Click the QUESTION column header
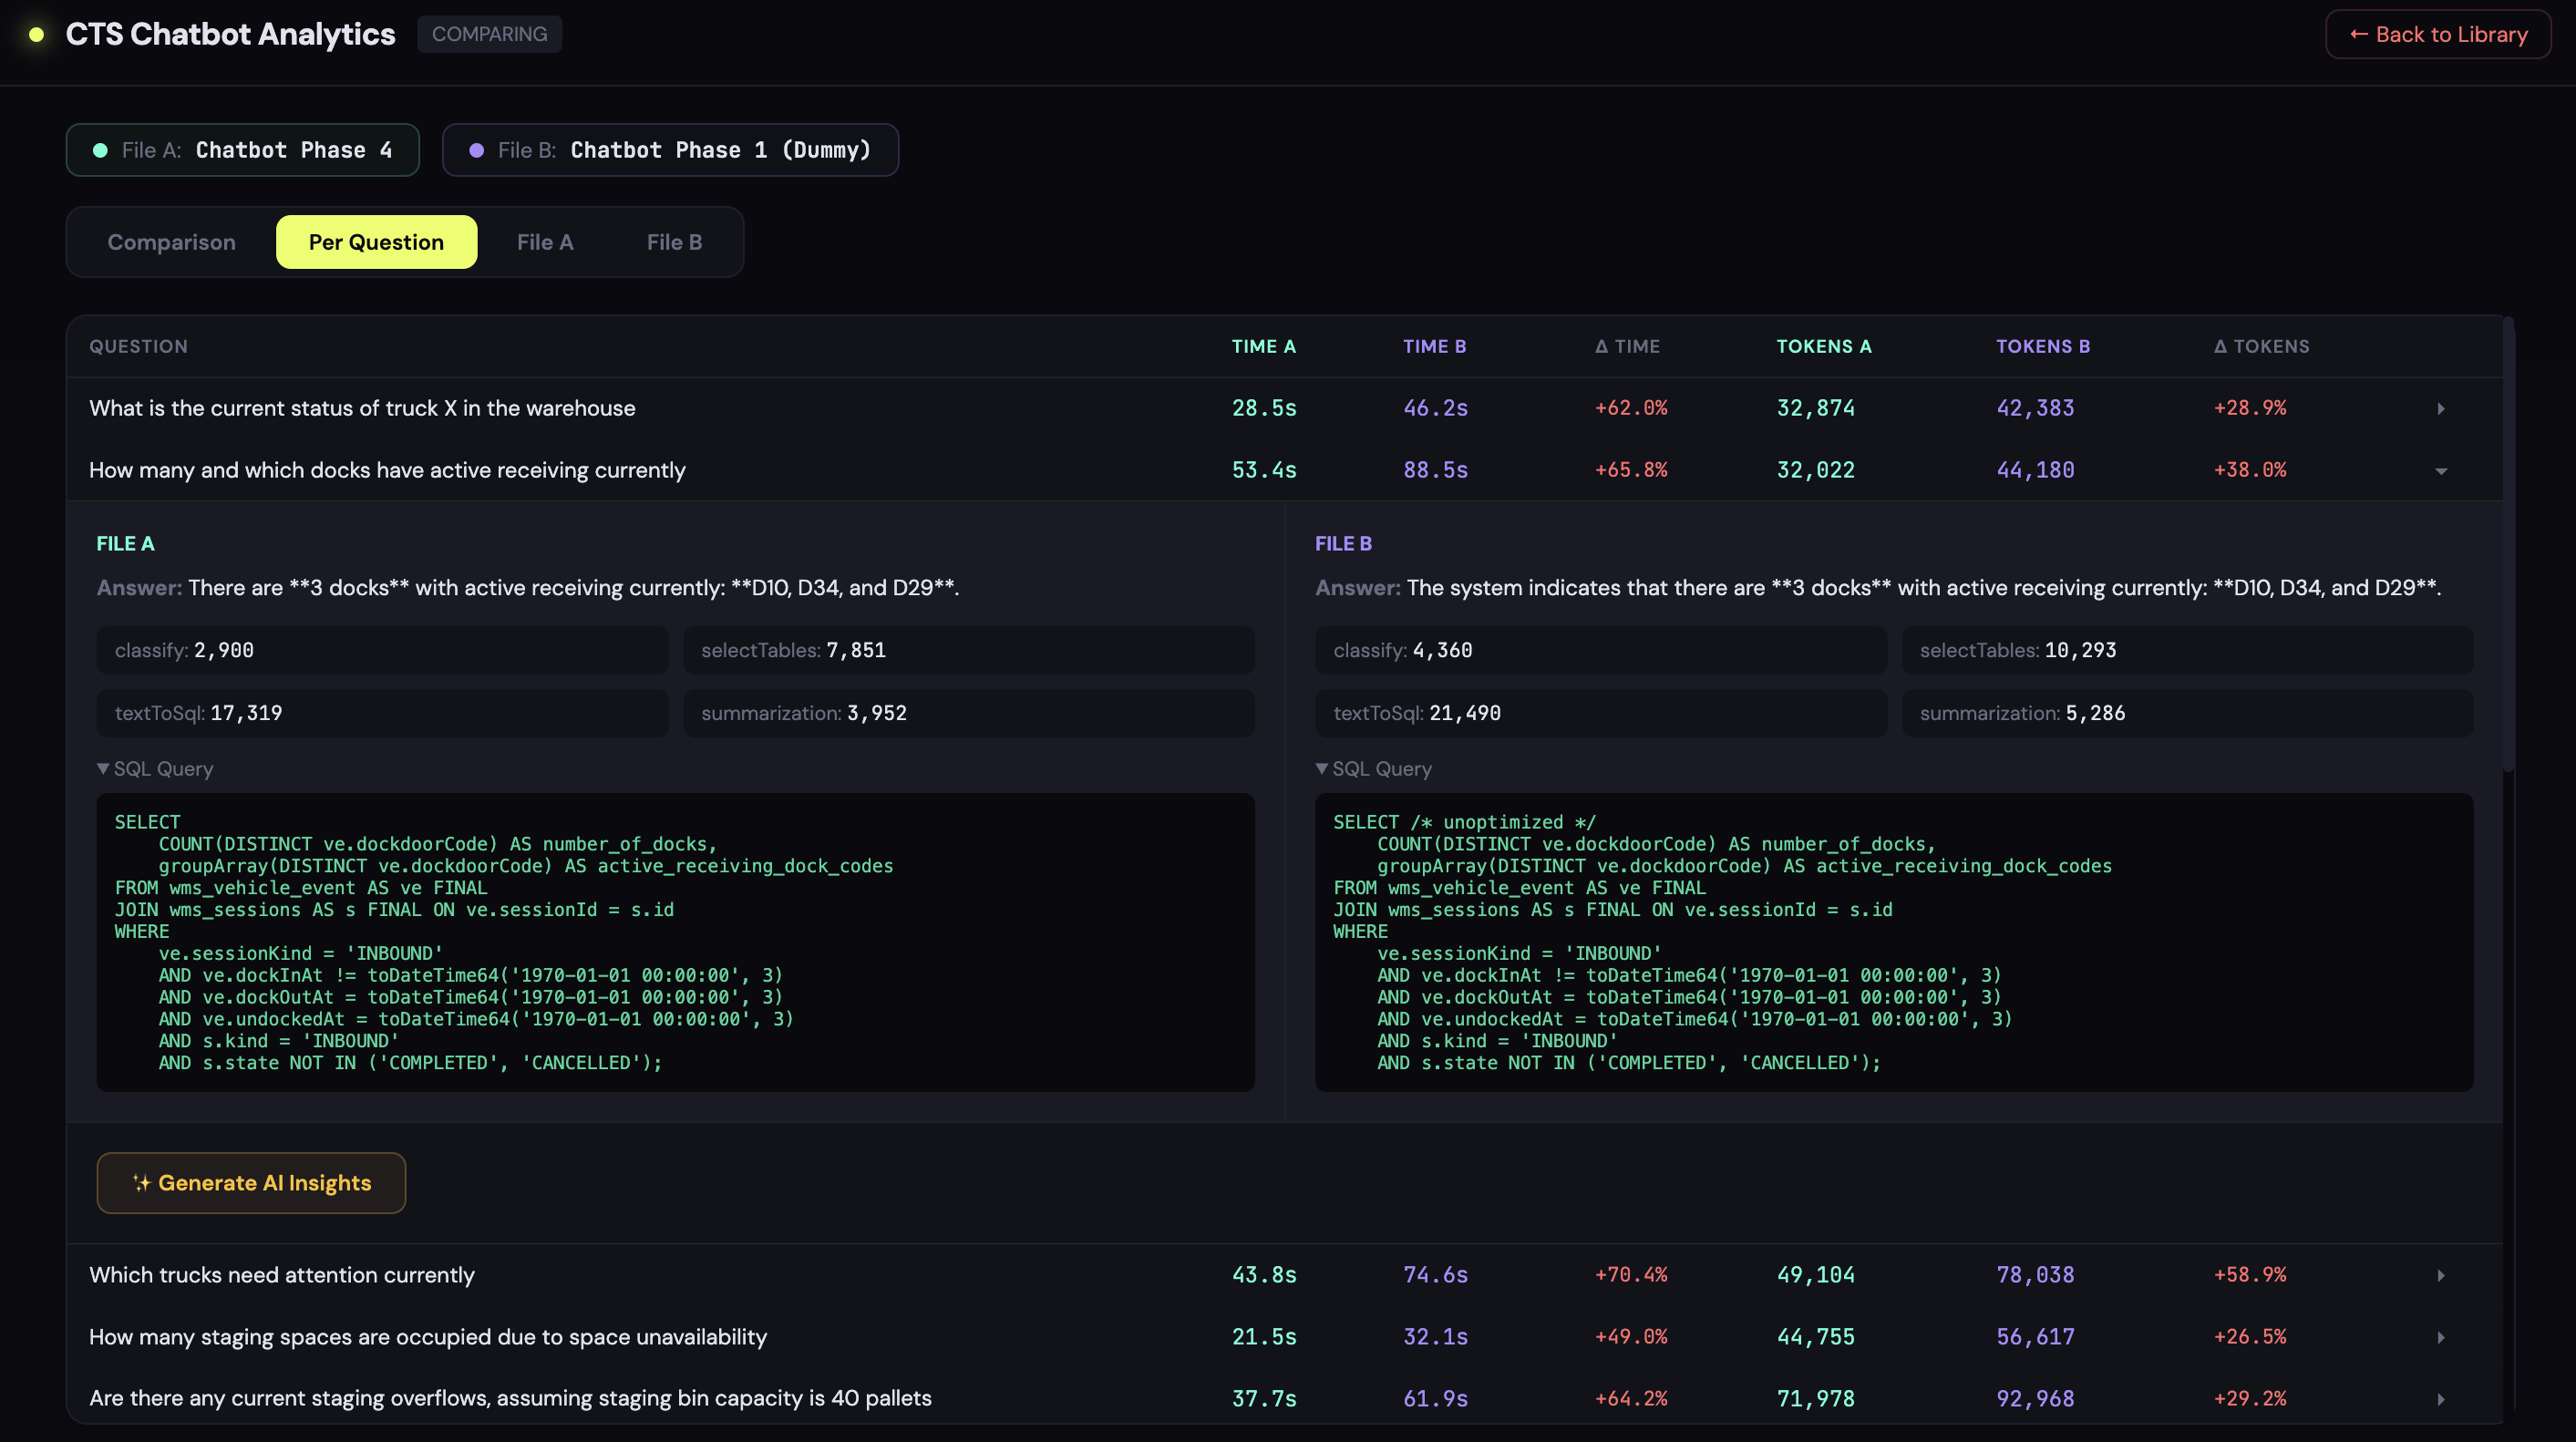 coord(138,346)
